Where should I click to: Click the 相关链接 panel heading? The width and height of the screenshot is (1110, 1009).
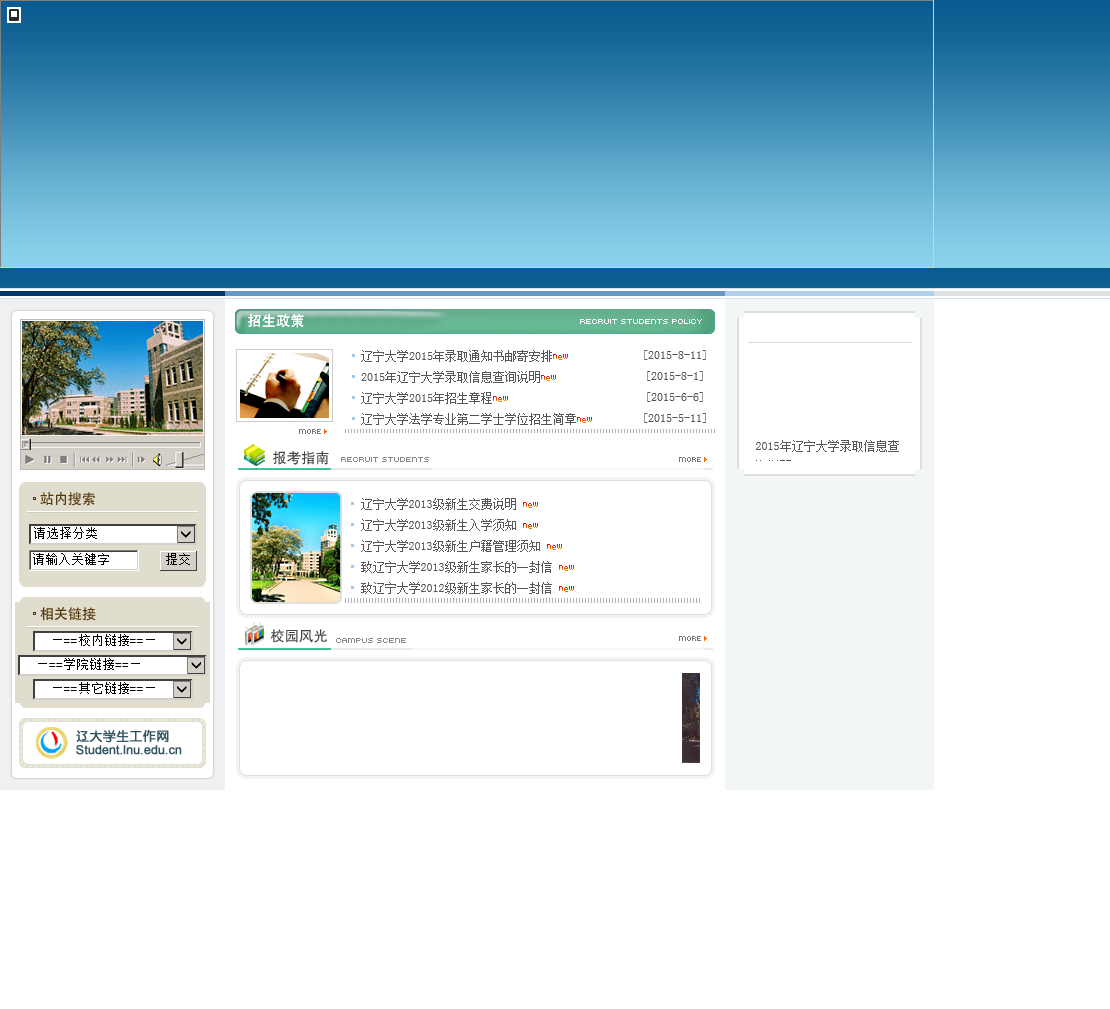(x=67, y=615)
